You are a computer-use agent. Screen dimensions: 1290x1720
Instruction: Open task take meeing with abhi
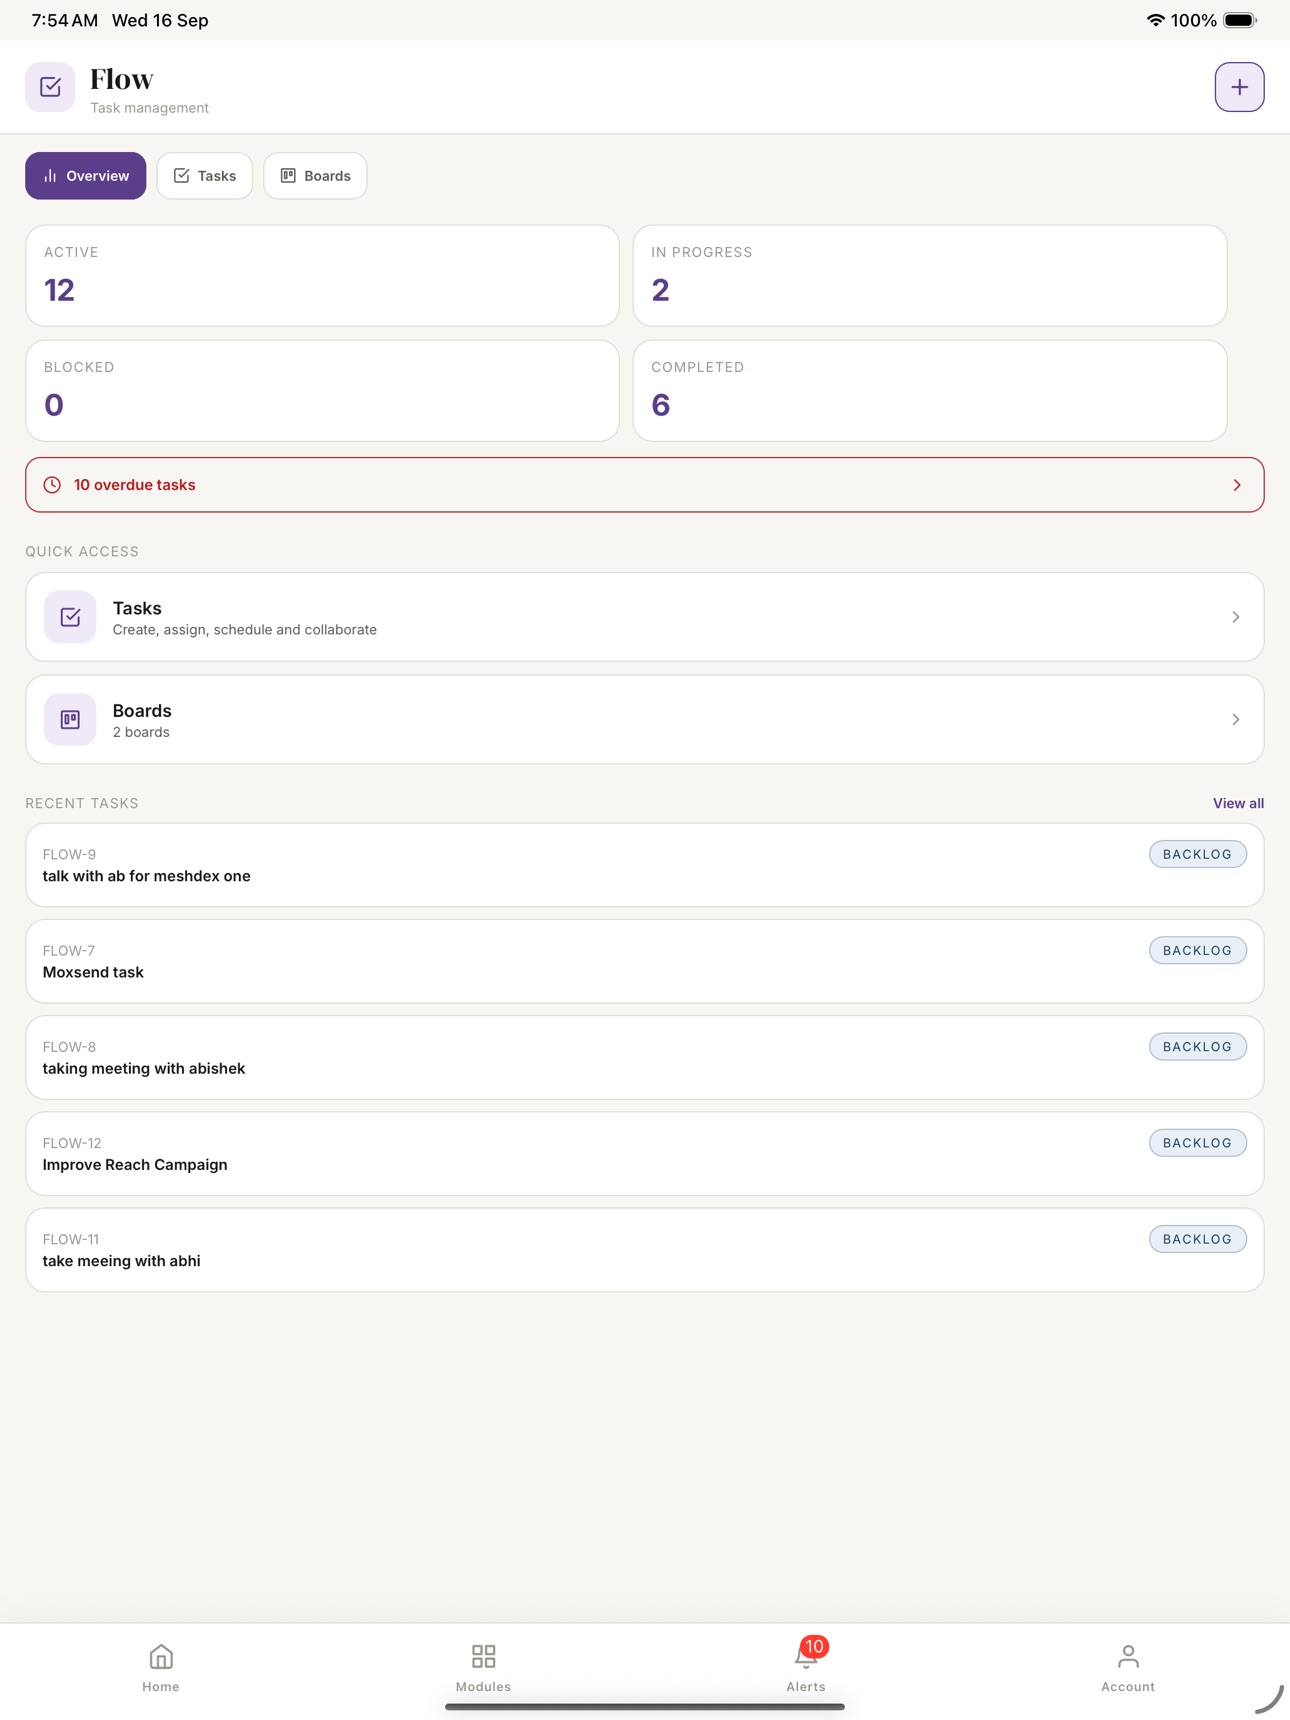click(645, 1250)
